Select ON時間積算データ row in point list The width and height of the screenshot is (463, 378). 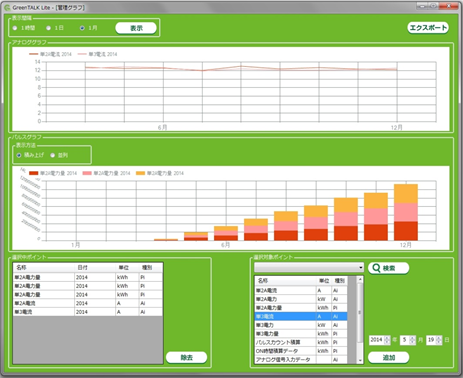301,351
